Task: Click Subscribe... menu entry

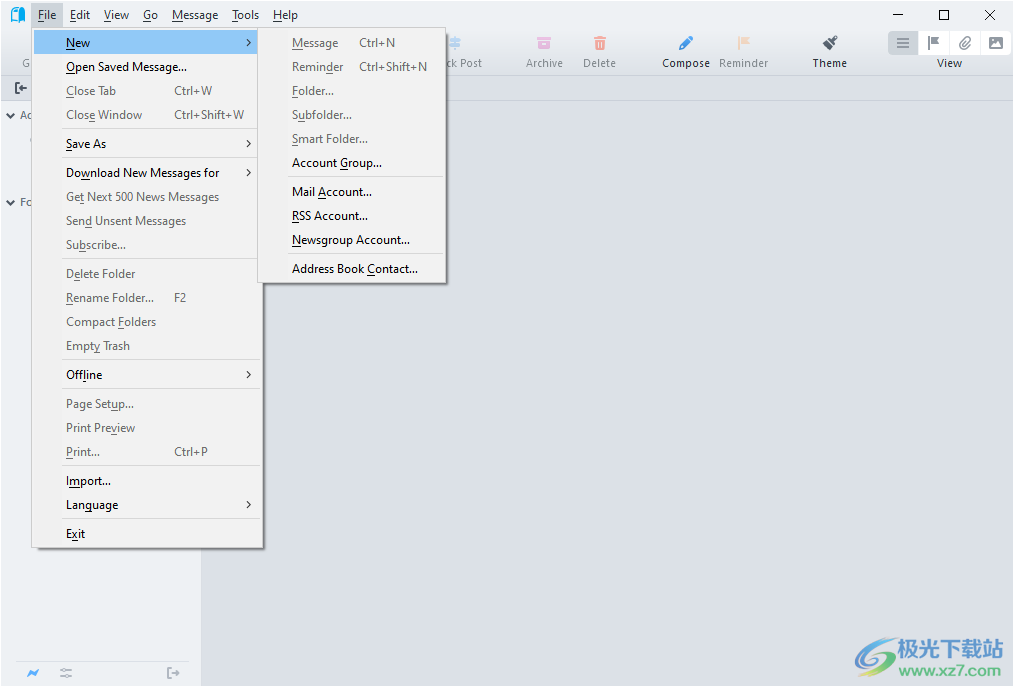Action: click(x=147, y=245)
